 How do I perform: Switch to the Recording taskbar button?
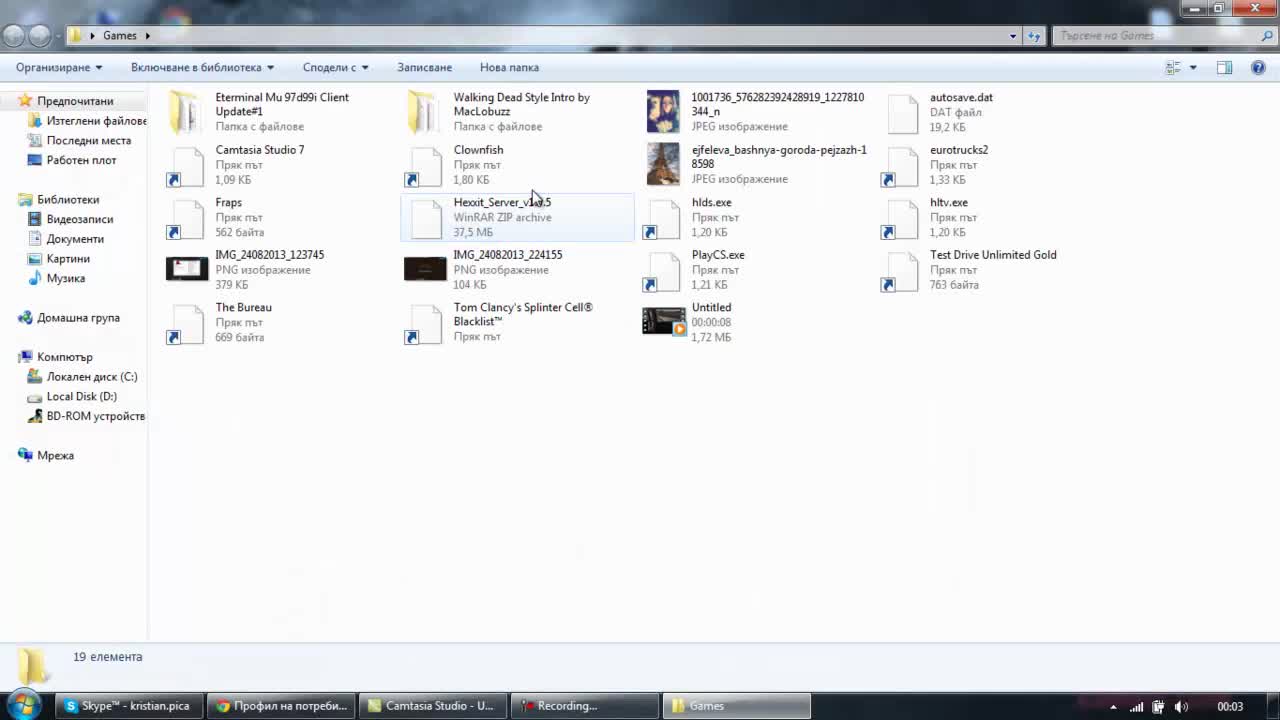(586, 706)
